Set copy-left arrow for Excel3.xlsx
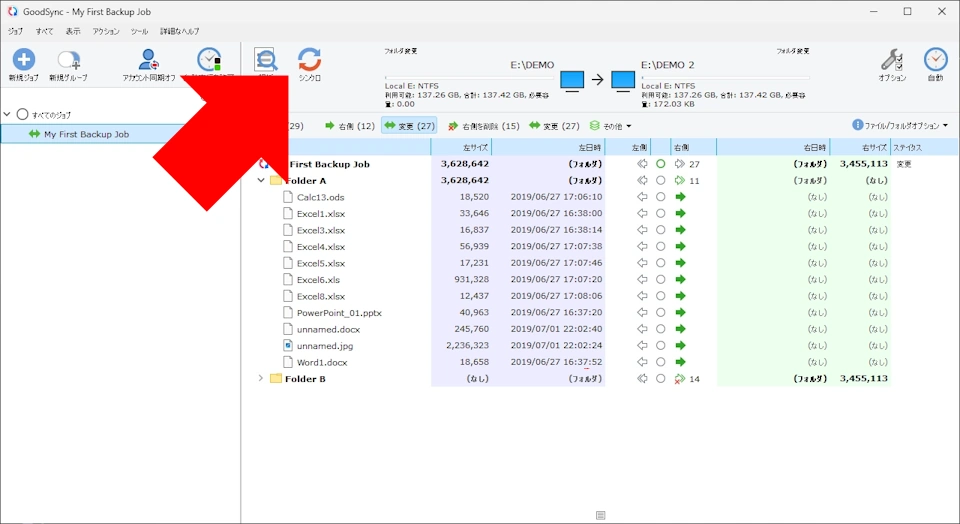Viewport: 960px width, 524px height. (x=642, y=230)
